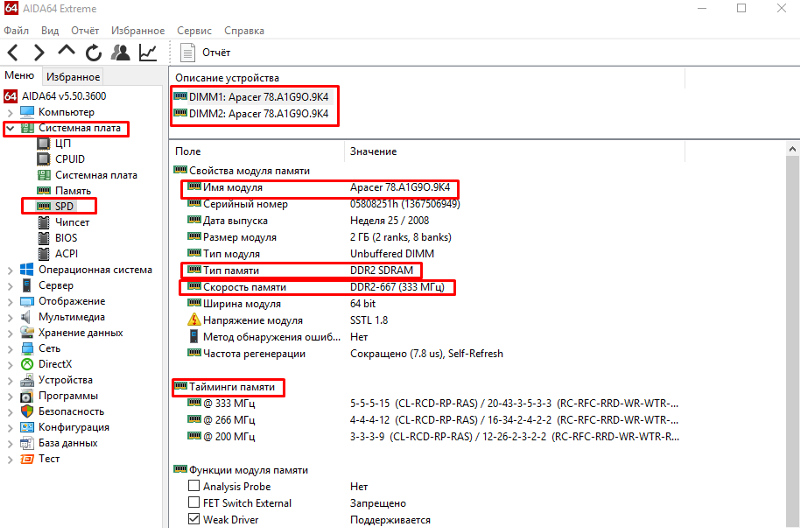Click the Up level arrow icon
Image resolution: width=800 pixels, height=528 pixels.
pyautogui.click(x=66, y=52)
